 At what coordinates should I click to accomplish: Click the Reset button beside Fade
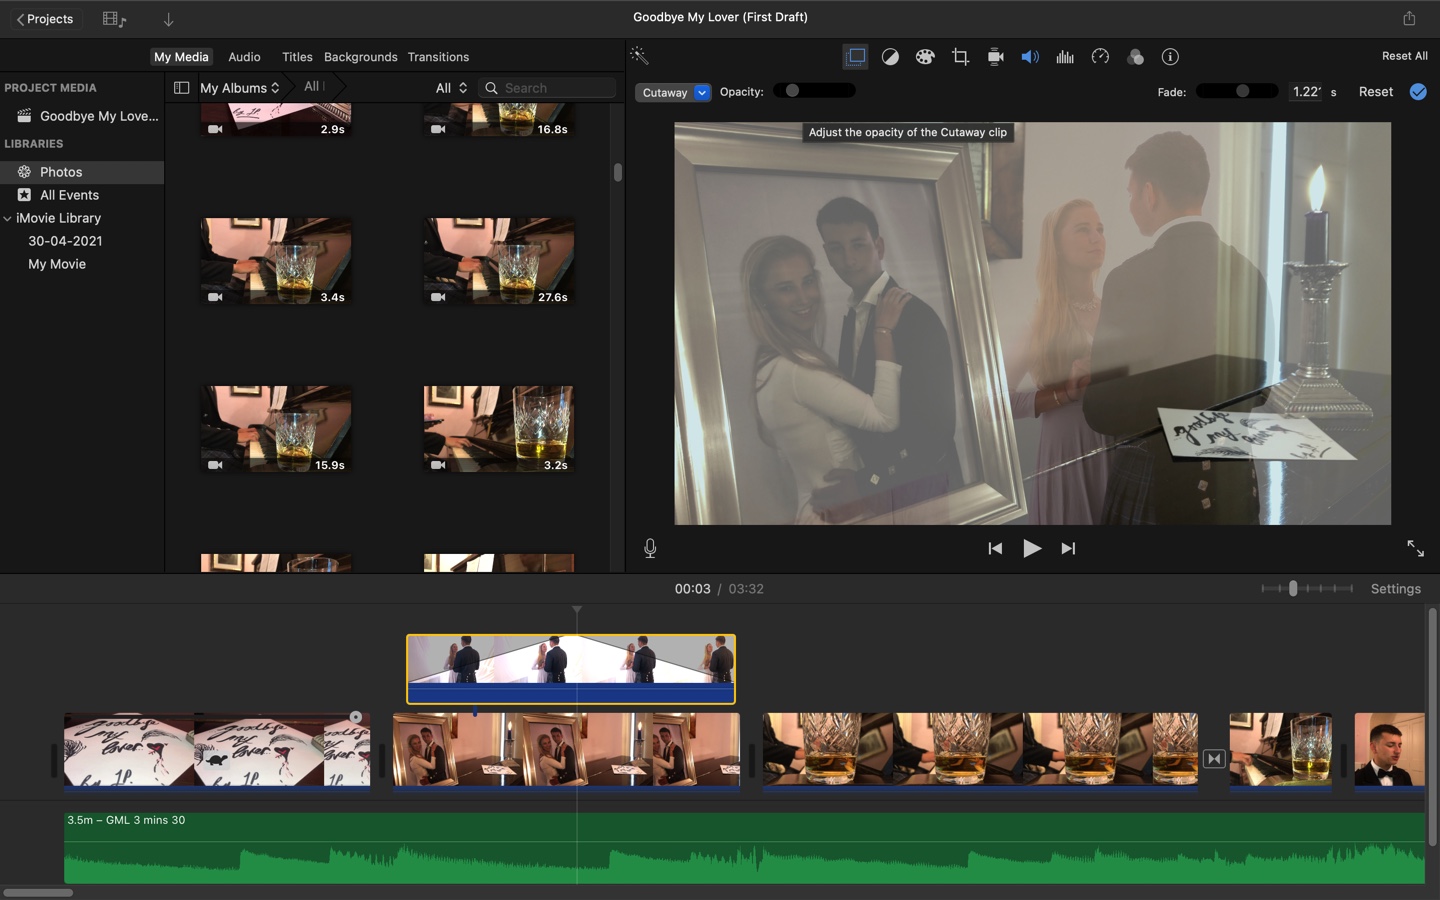[1376, 92]
